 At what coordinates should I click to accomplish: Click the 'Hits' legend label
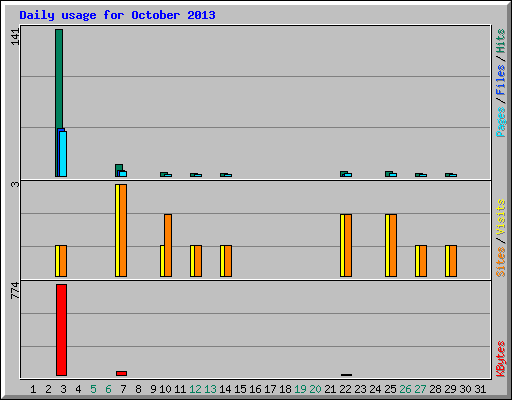tap(500, 41)
